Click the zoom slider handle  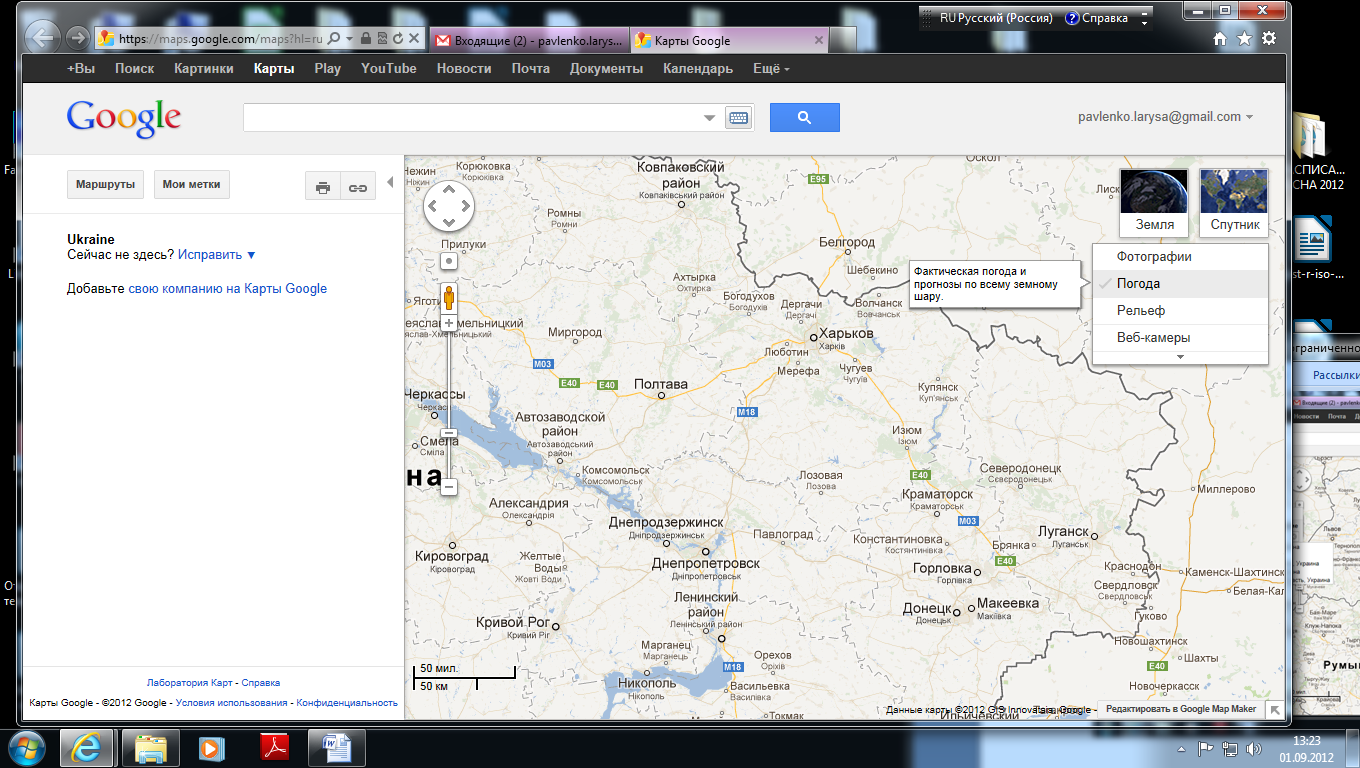point(449,433)
